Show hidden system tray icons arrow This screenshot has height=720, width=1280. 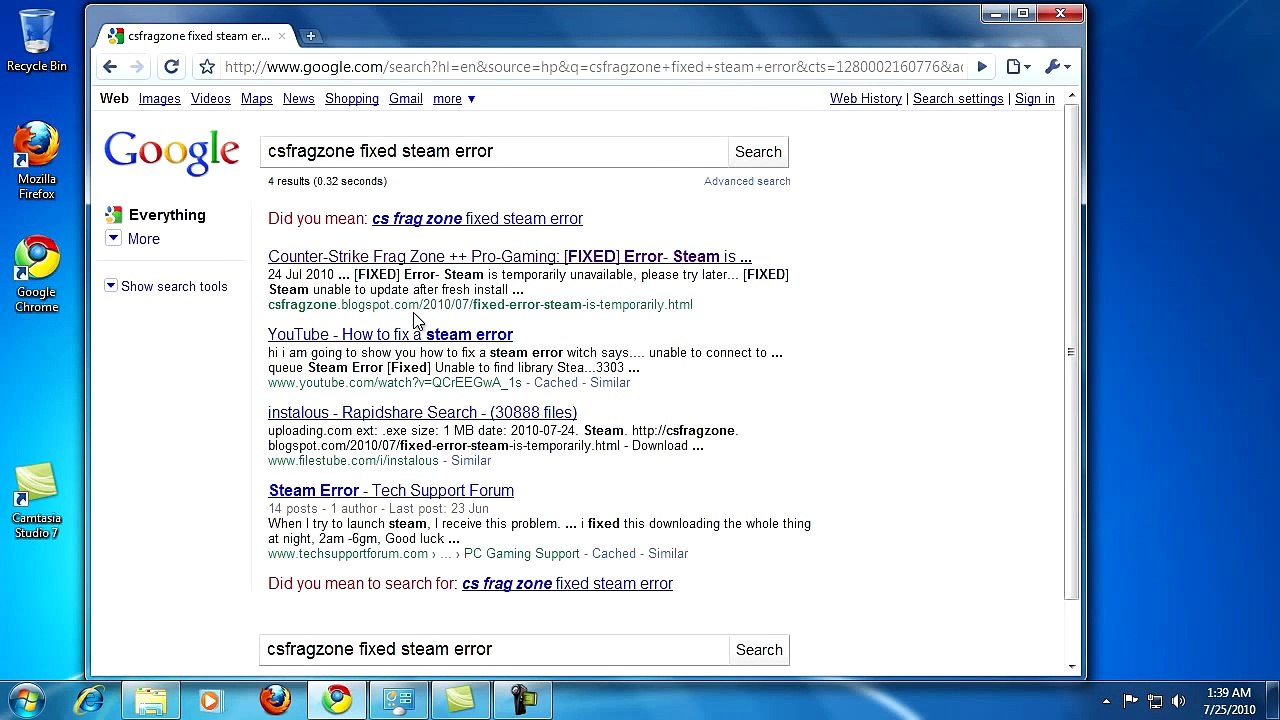coord(1106,701)
